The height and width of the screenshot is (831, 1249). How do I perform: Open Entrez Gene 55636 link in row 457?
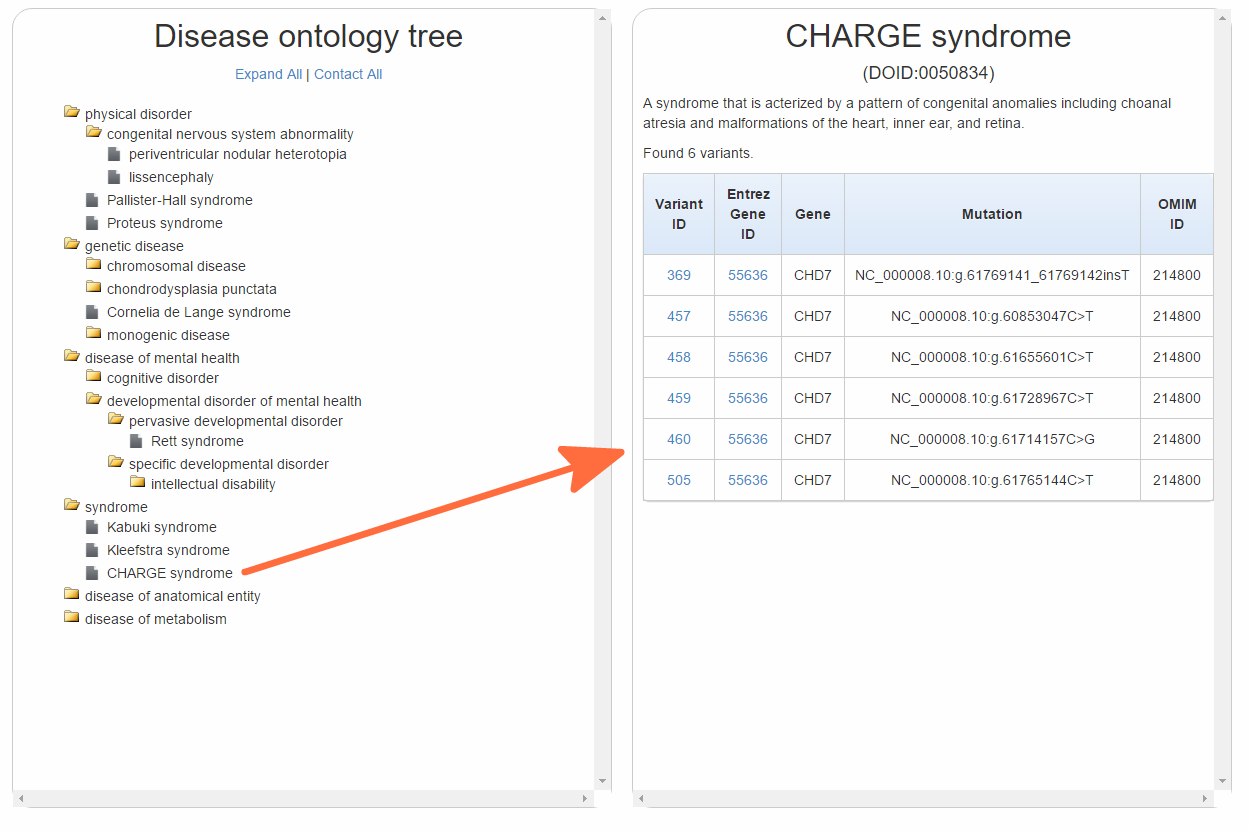coord(748,316)
